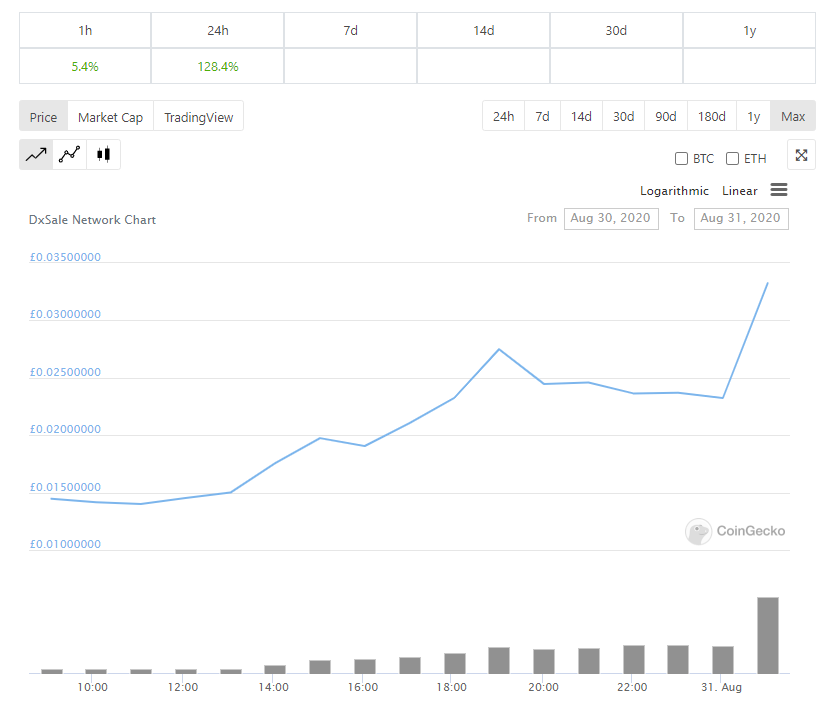Switch chart scale to Logarithmic
832x720 pixels.
click(674, 191)
